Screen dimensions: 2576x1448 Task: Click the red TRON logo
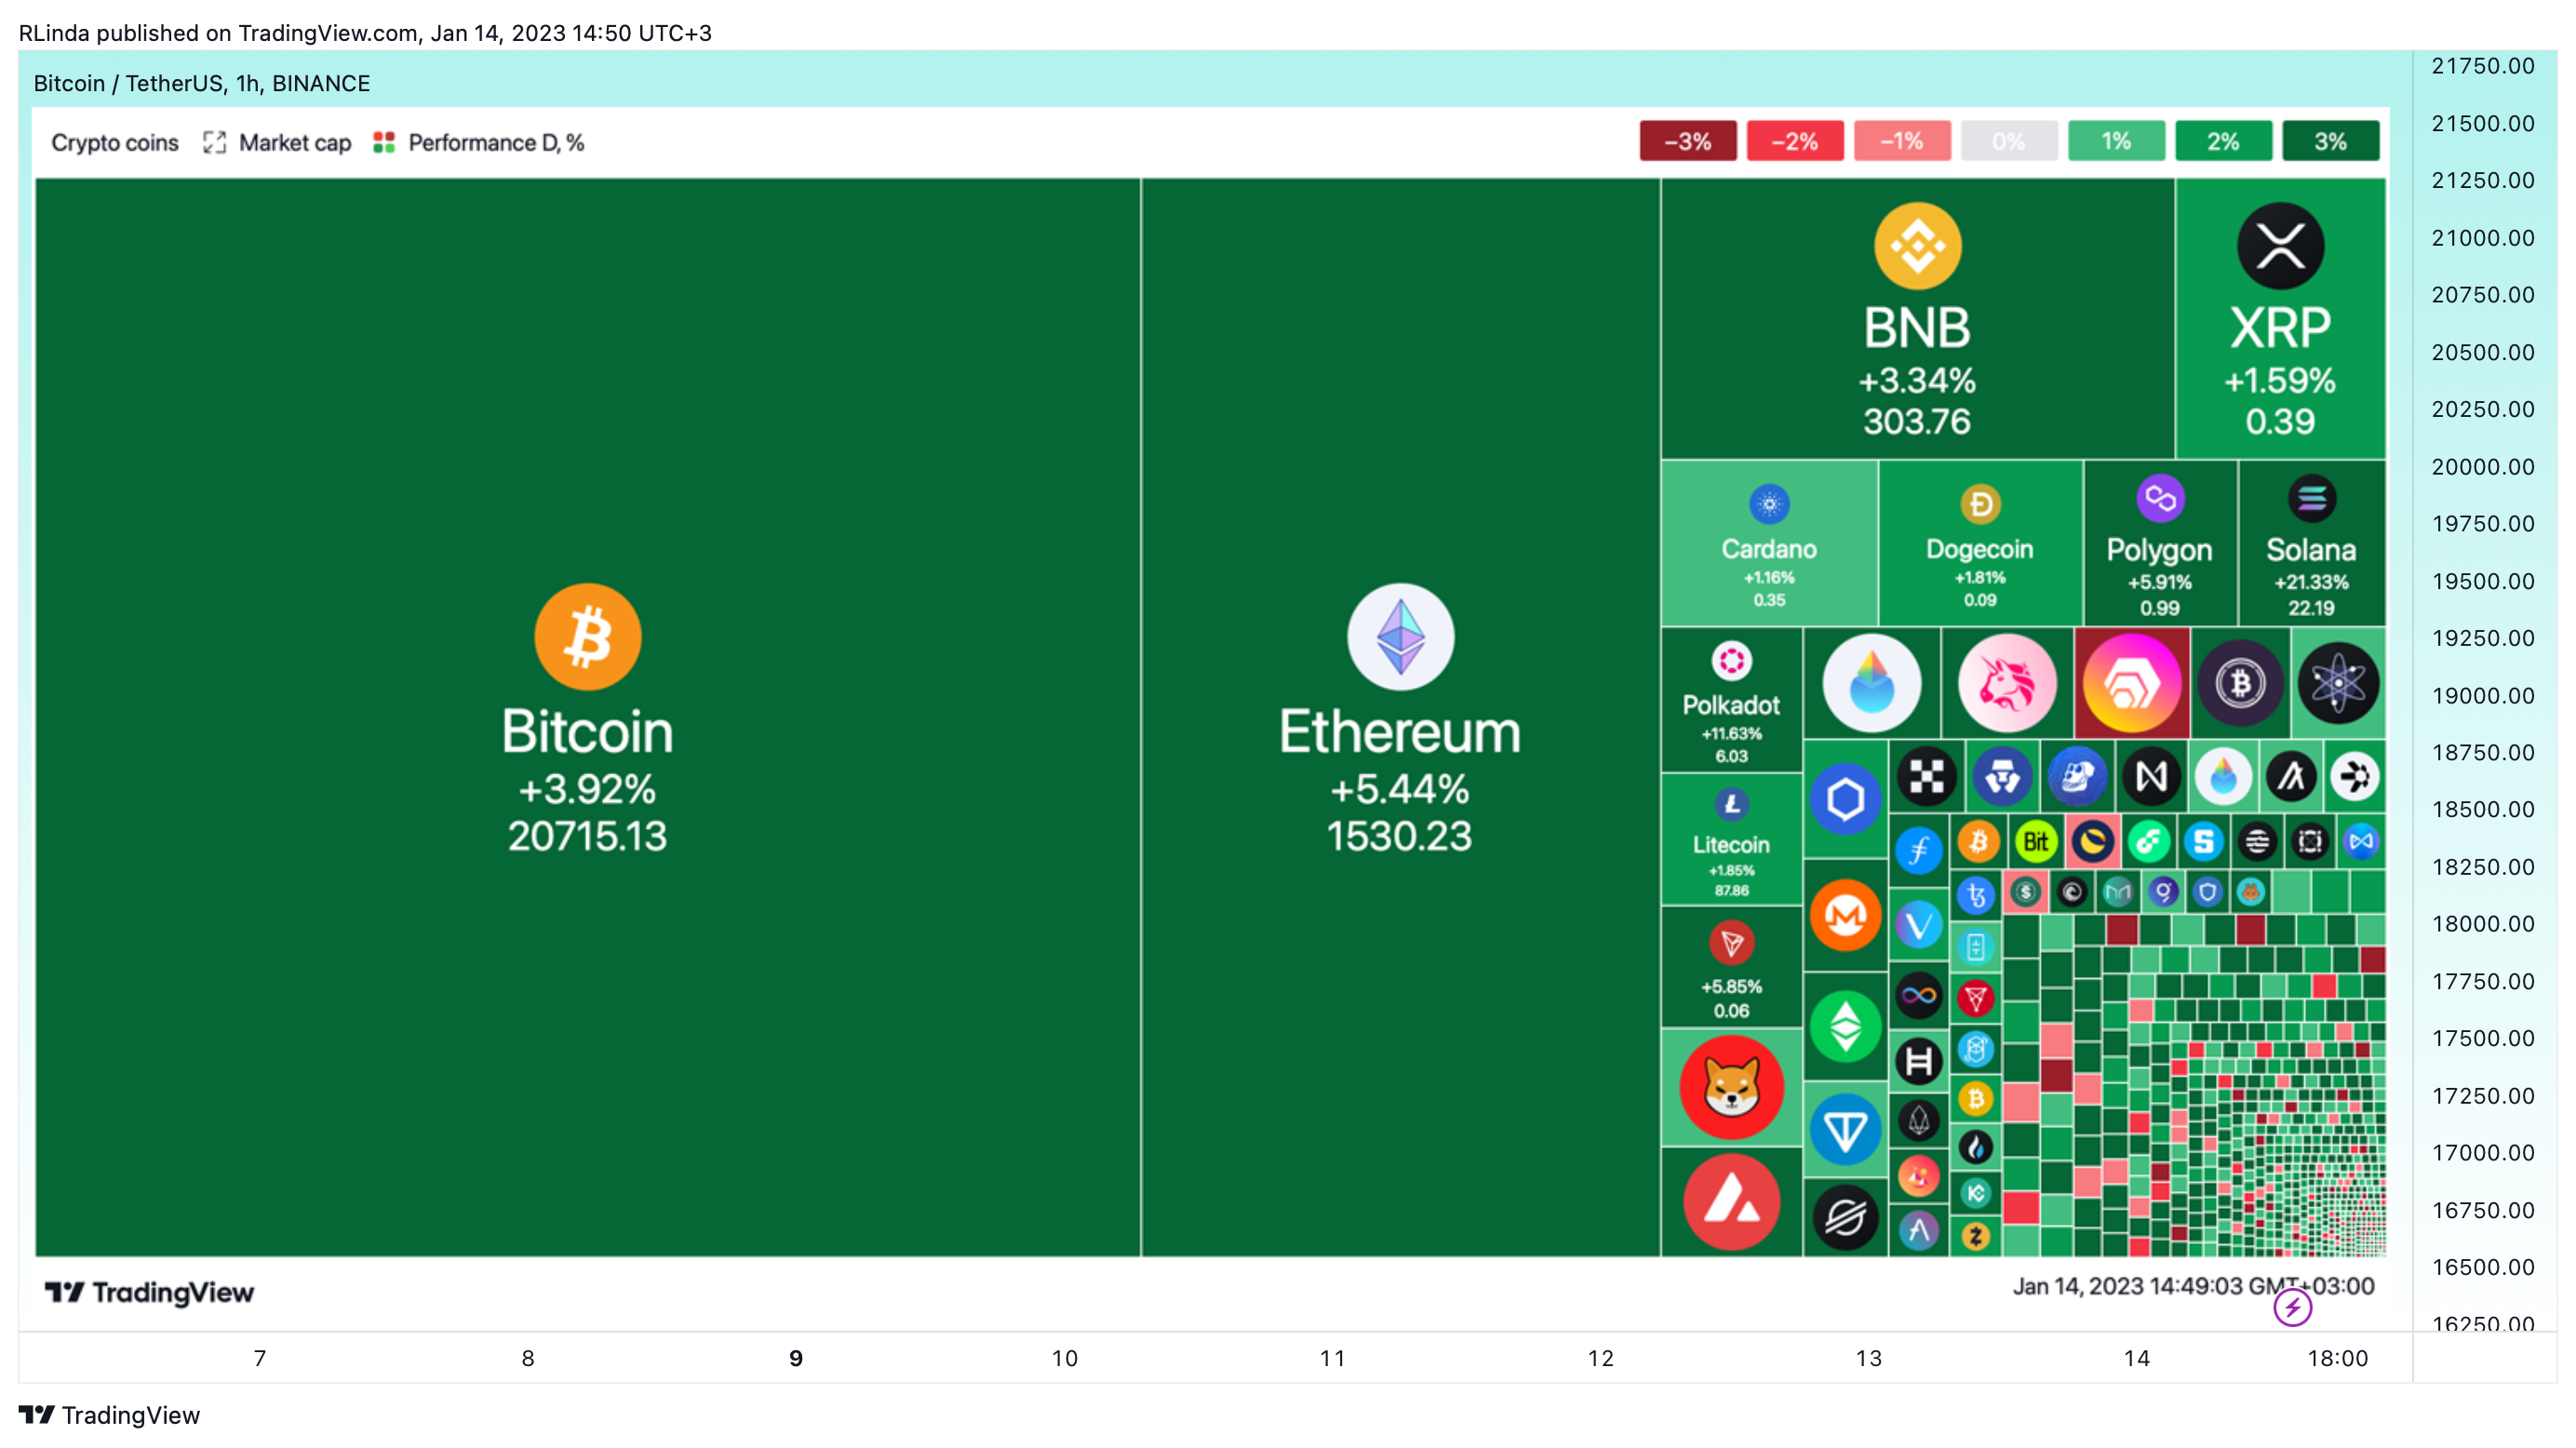pyautogui.click(x=1731, y=943)
